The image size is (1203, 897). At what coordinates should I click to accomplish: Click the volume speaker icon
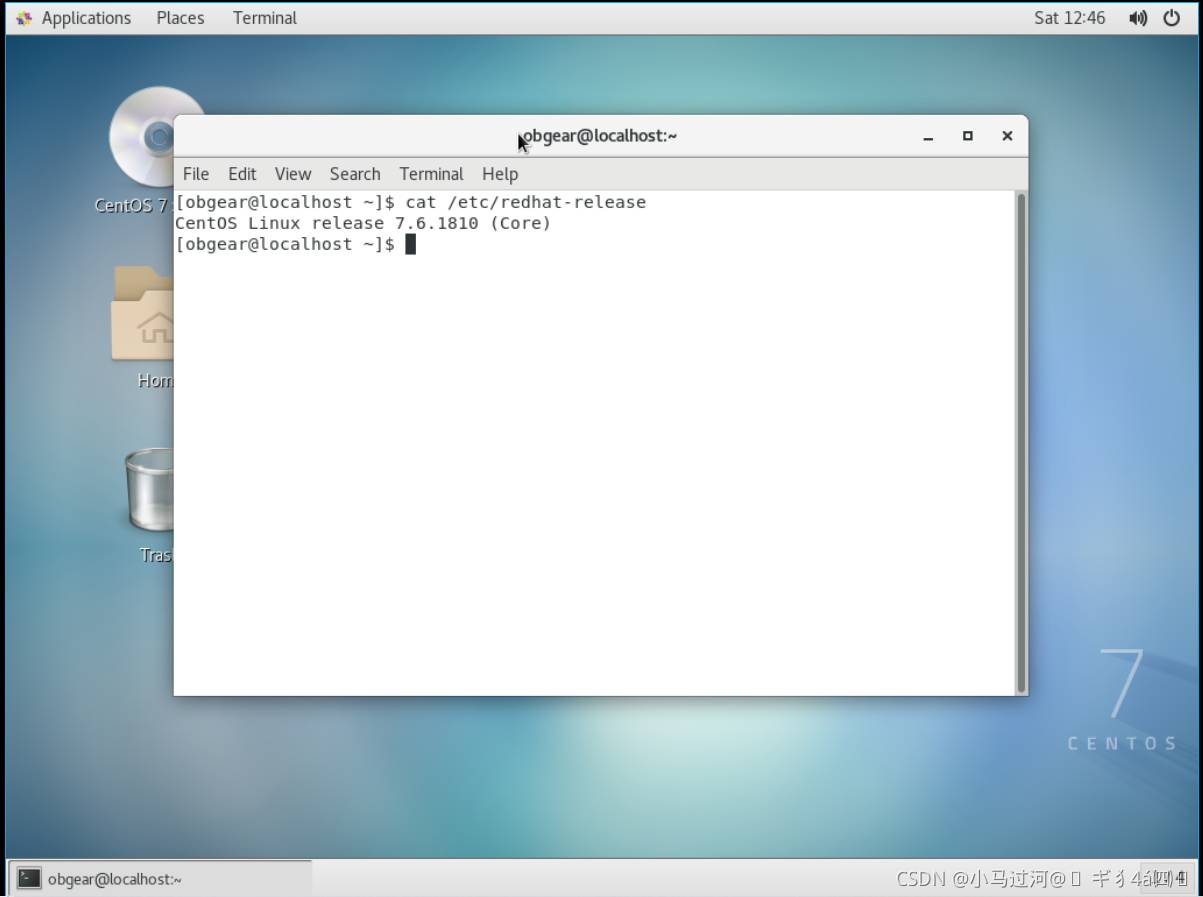click(x=1138, y=18)
